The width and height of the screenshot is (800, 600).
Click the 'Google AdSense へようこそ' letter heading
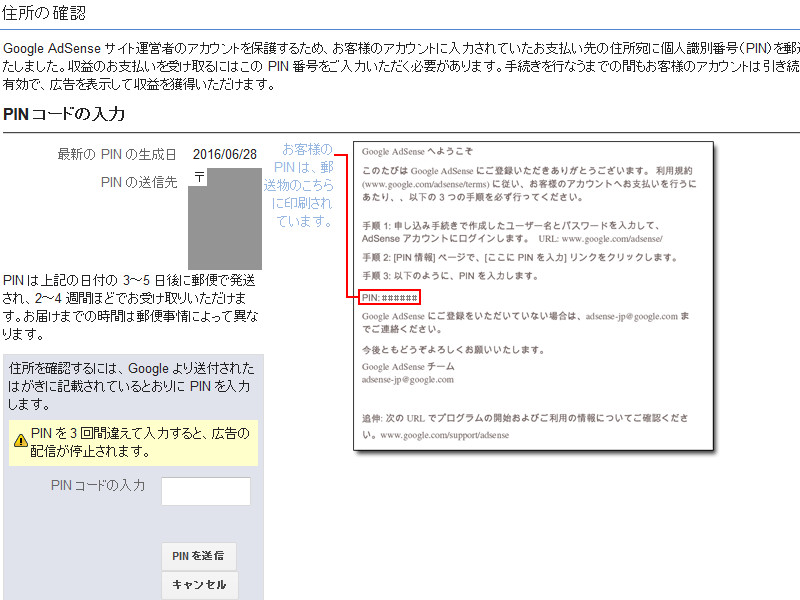click(x=417, y=152)
